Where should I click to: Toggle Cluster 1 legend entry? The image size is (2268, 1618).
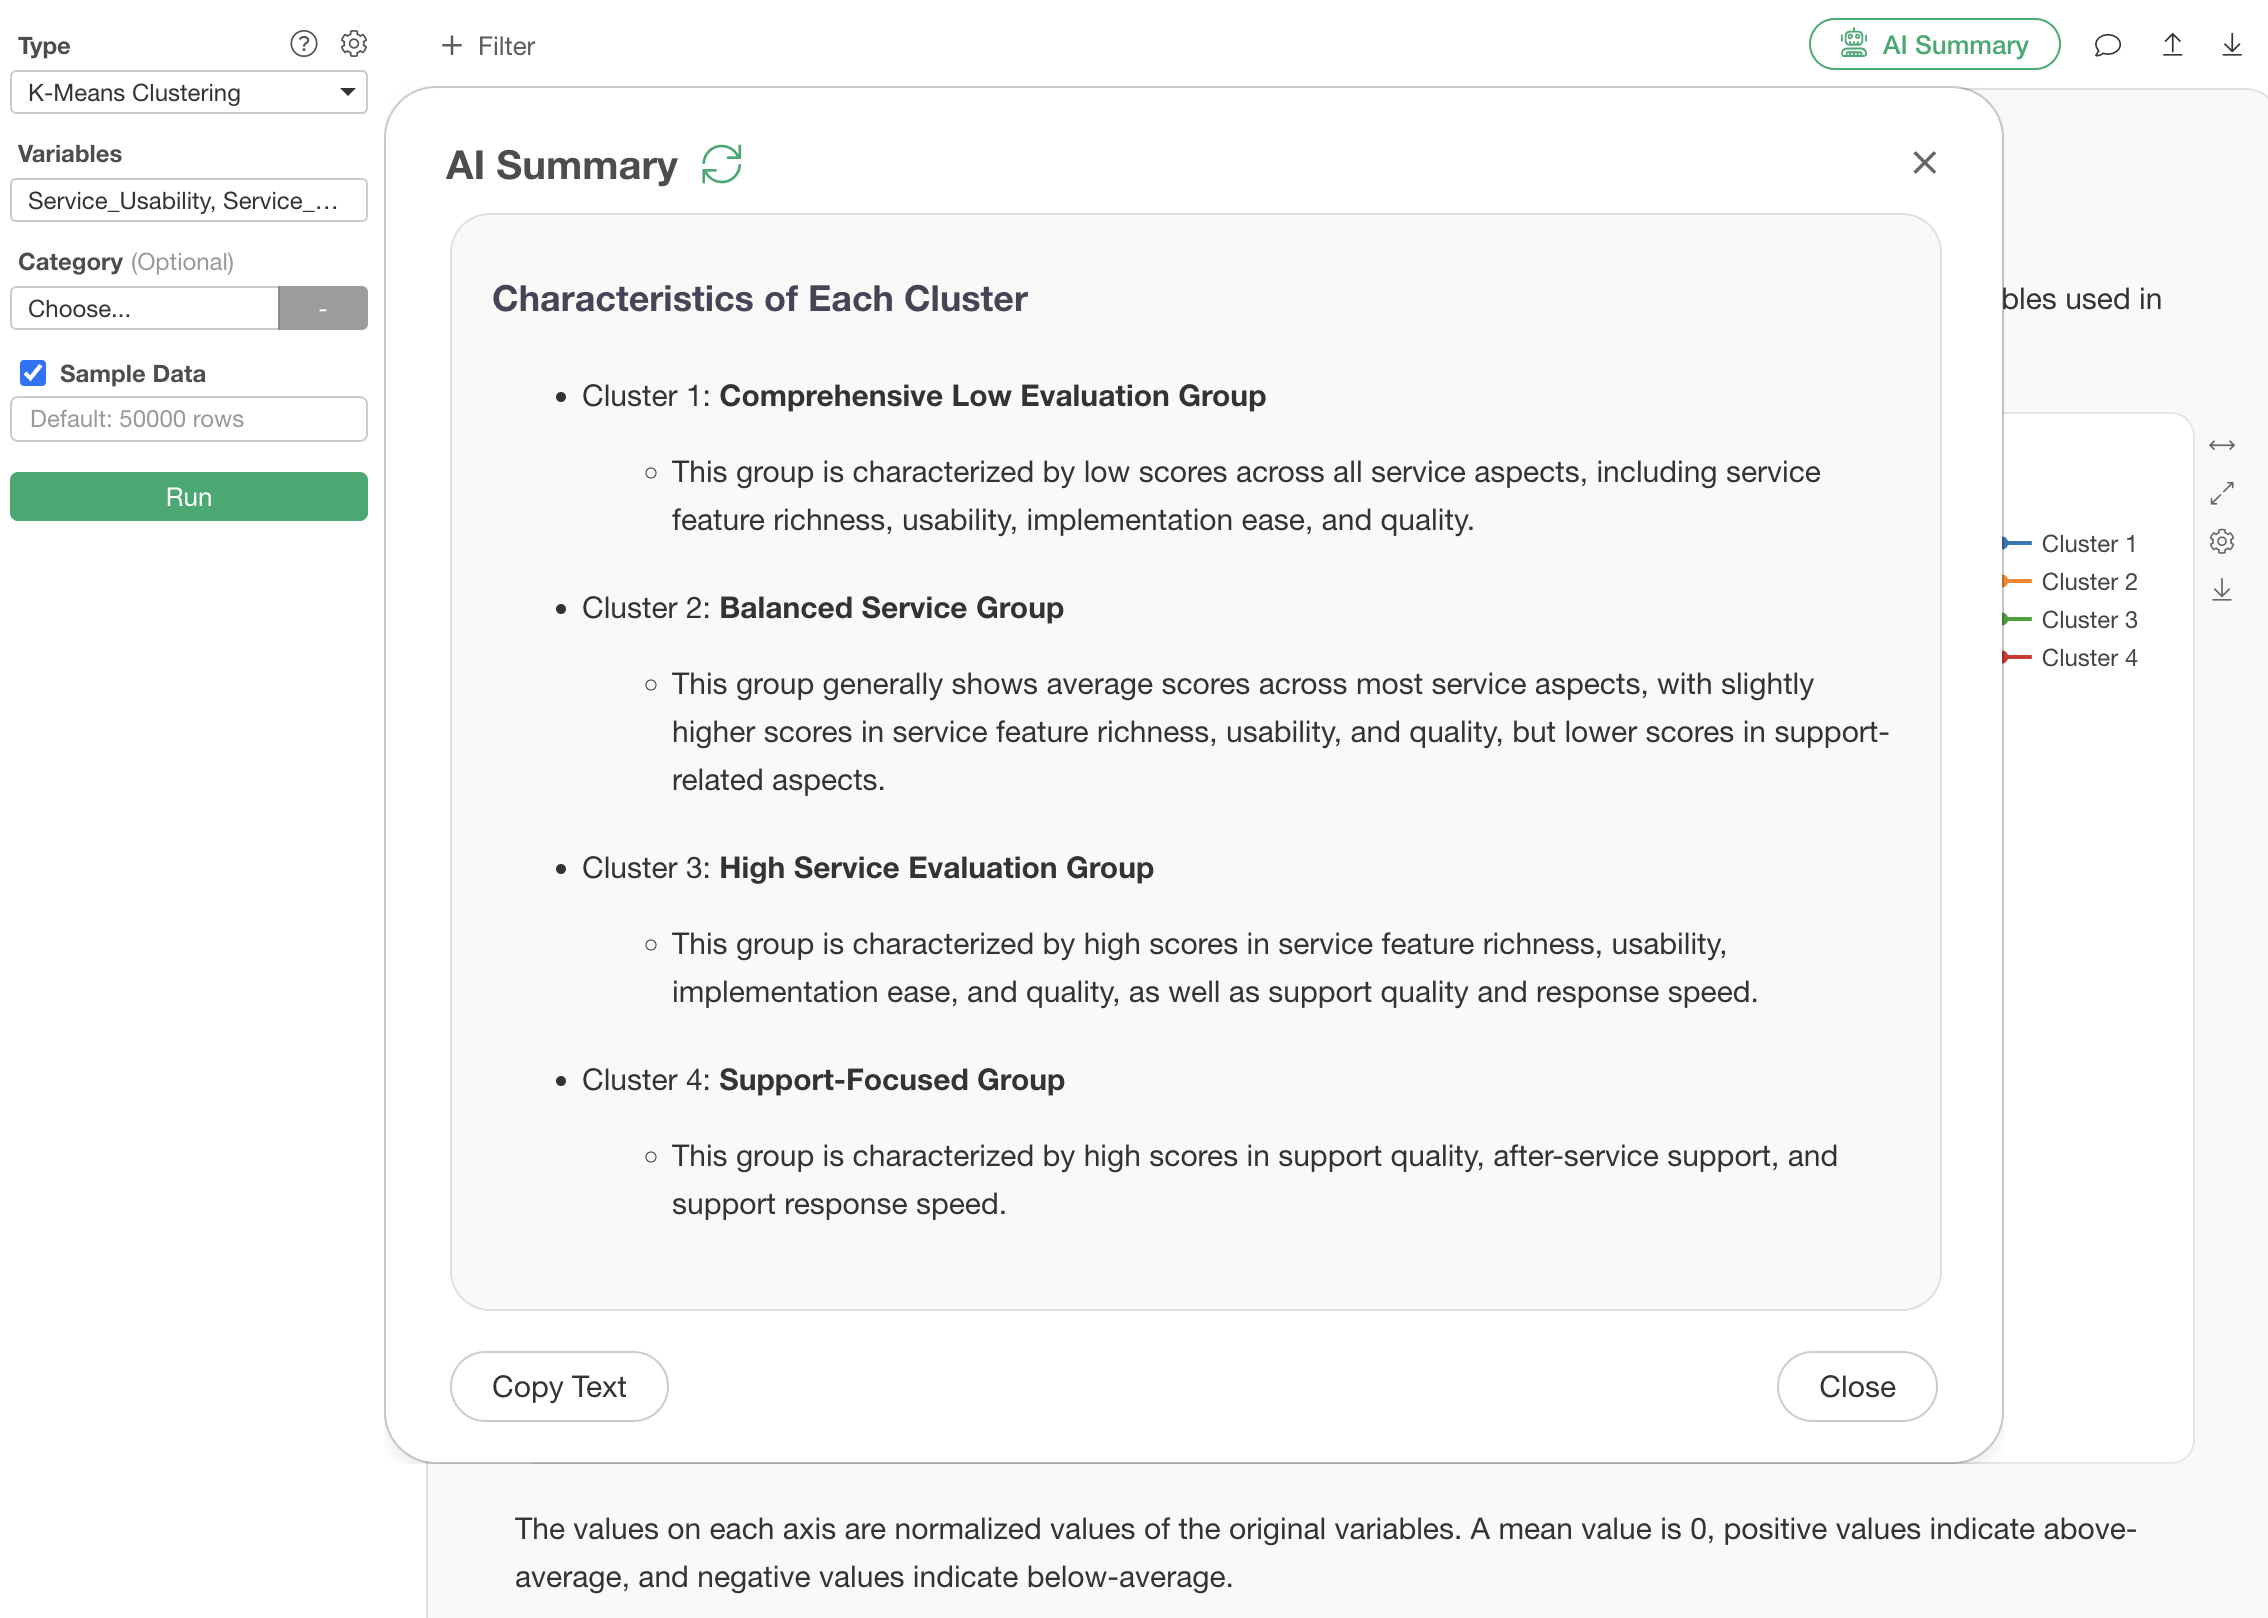click(x=2088, y=544)
